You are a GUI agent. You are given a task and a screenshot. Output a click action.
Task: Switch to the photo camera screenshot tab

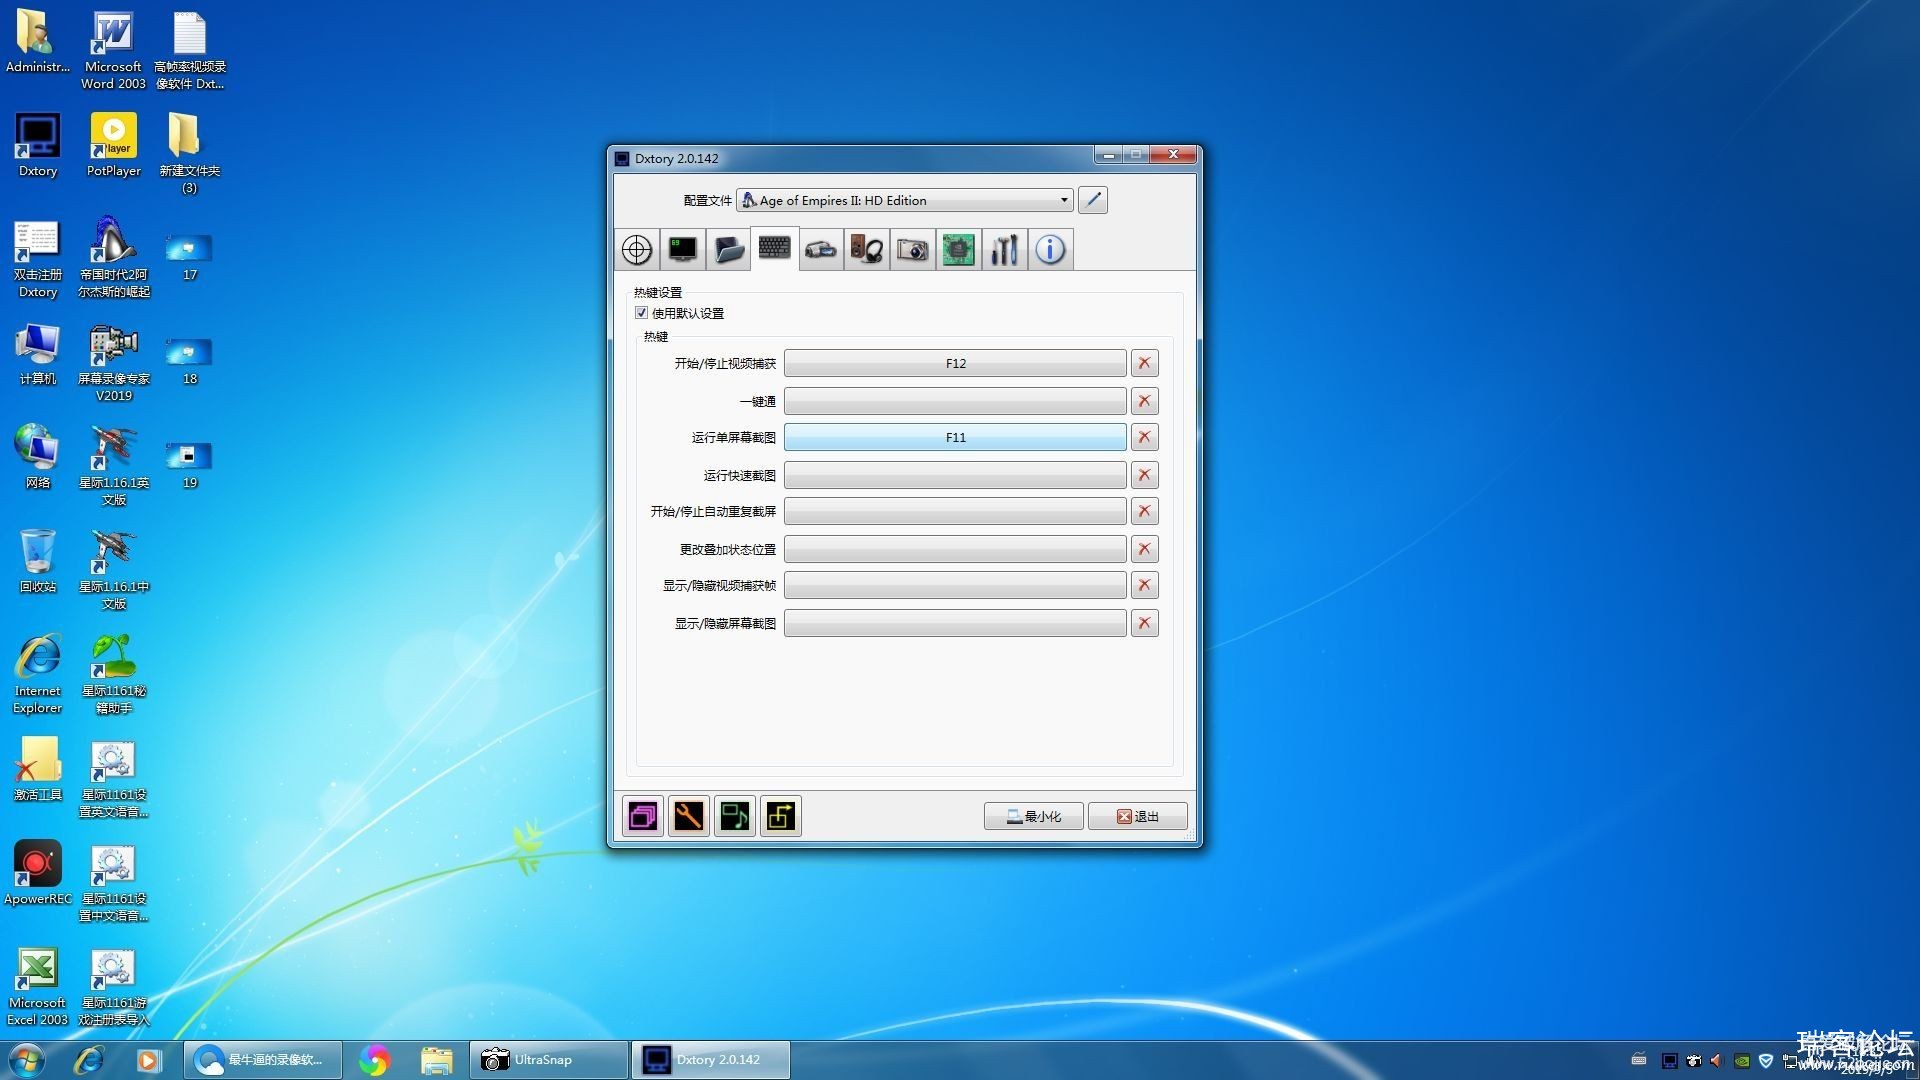pyautogui.click(x=912, y=249)
